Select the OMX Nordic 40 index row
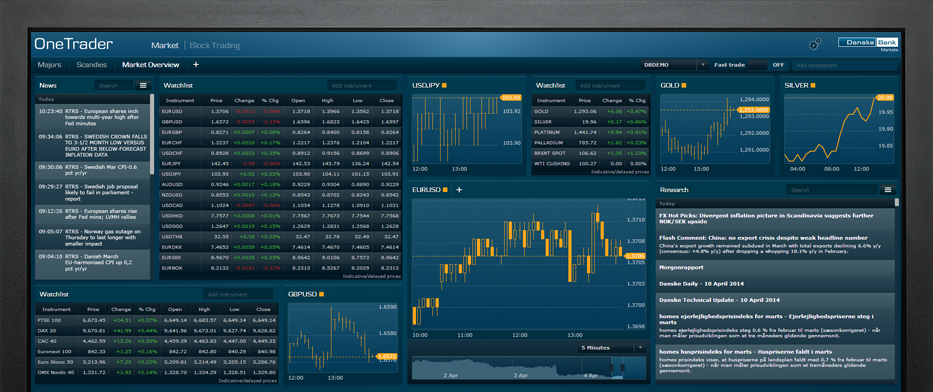933x392 pixels. pos(156,372)
